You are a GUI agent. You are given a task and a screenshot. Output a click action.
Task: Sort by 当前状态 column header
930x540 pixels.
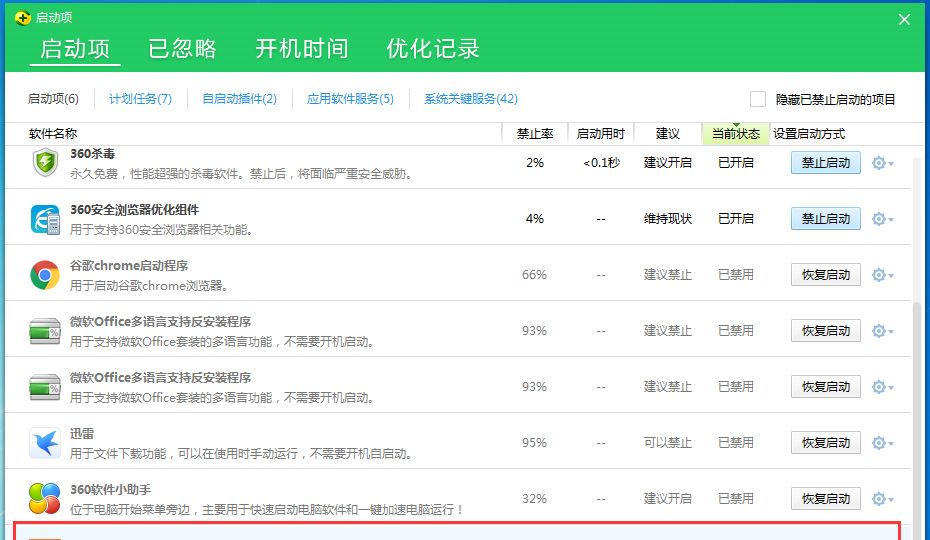[735, 134]
